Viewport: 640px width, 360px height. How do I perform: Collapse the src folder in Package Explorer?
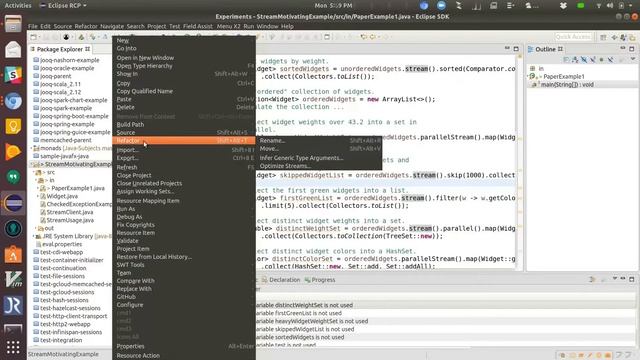(34, 172)
